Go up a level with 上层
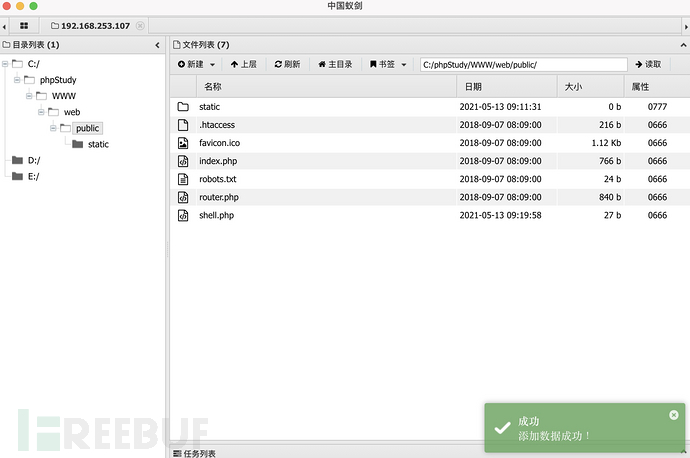Image resolution: width=690 pixels, height=458 pixels. point(243,64)
